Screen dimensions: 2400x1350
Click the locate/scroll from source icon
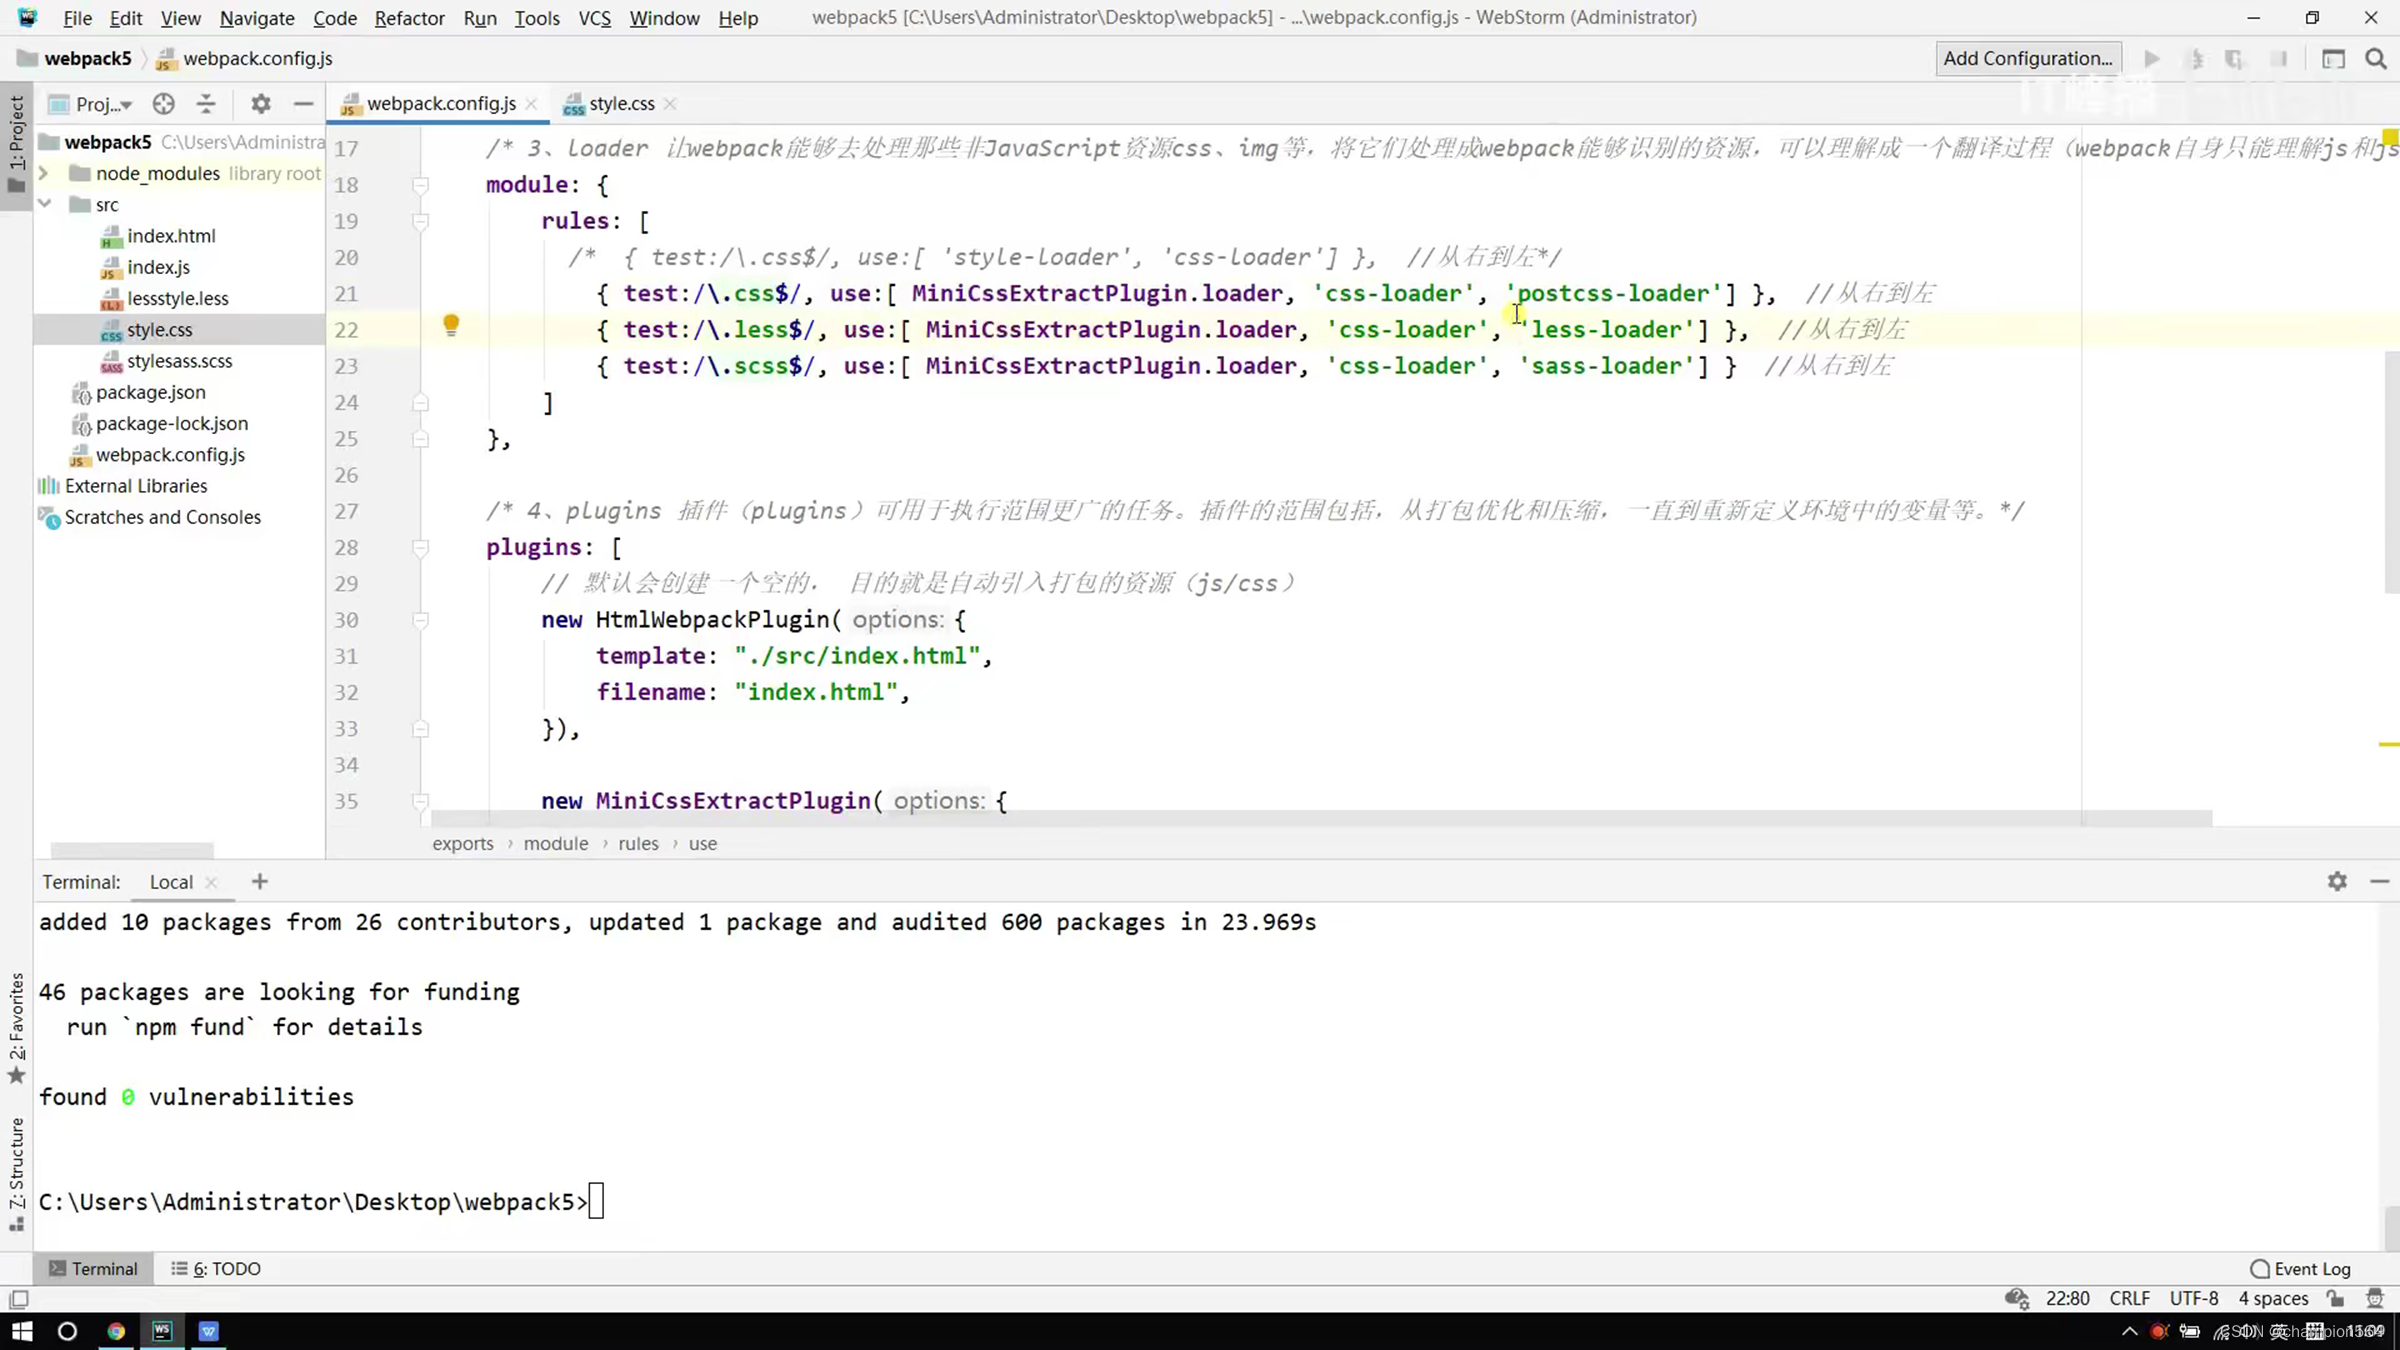coord(164,103)
